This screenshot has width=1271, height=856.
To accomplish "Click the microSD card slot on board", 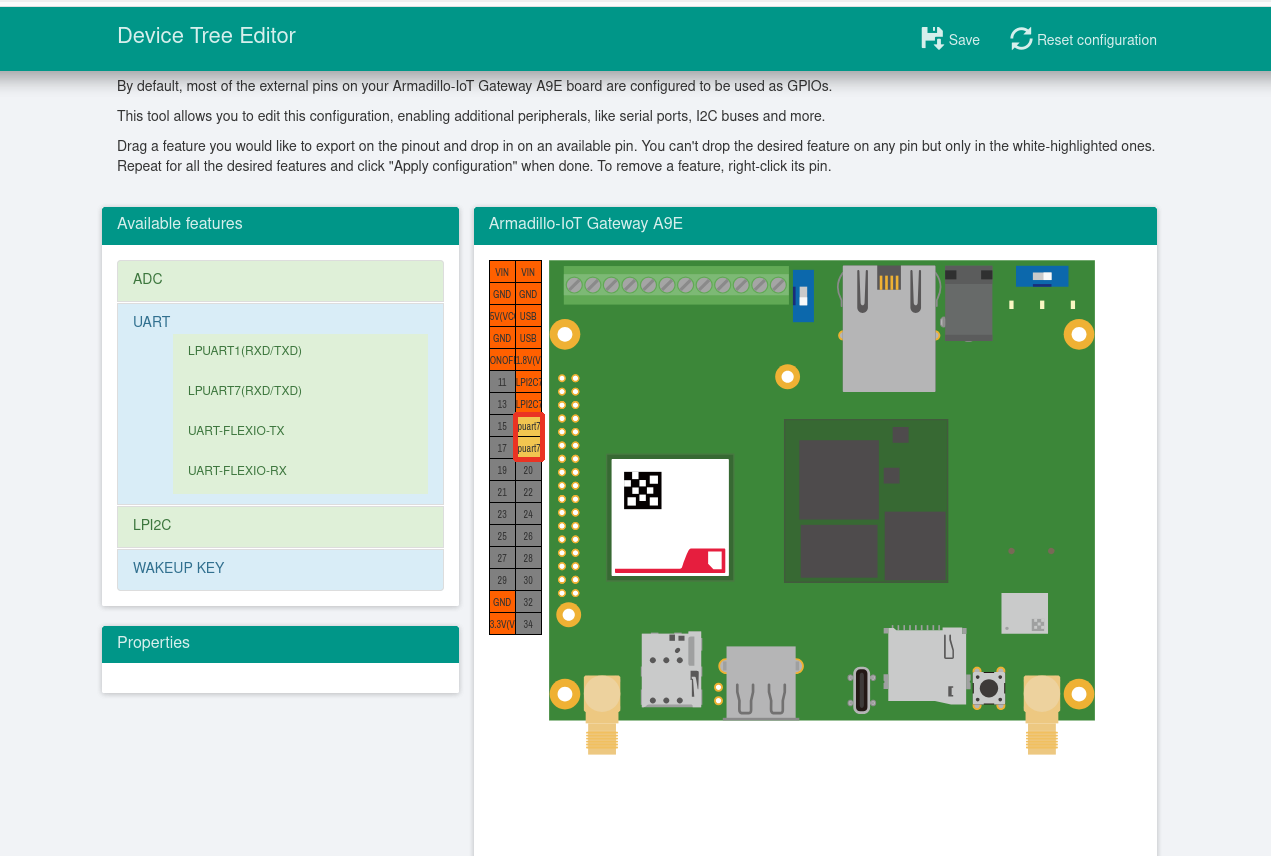I will coord(926,663).
